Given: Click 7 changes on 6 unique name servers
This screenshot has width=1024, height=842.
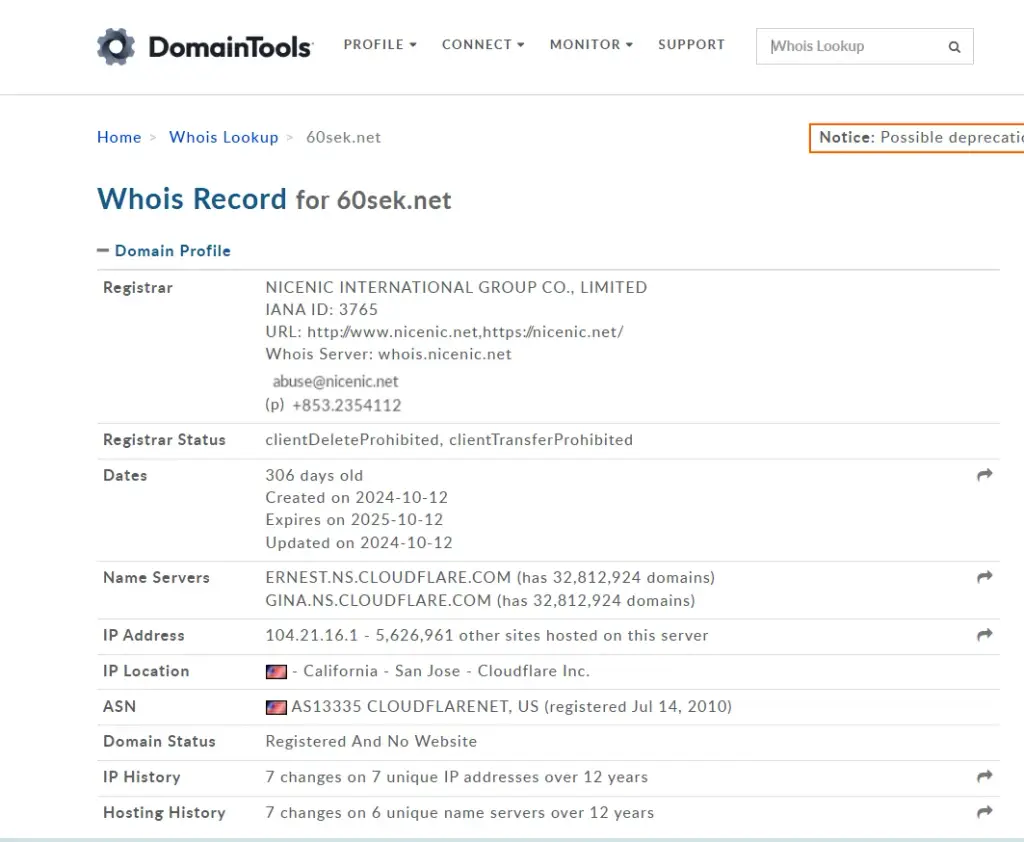Looking at the screenshot, I should (459, 813).
